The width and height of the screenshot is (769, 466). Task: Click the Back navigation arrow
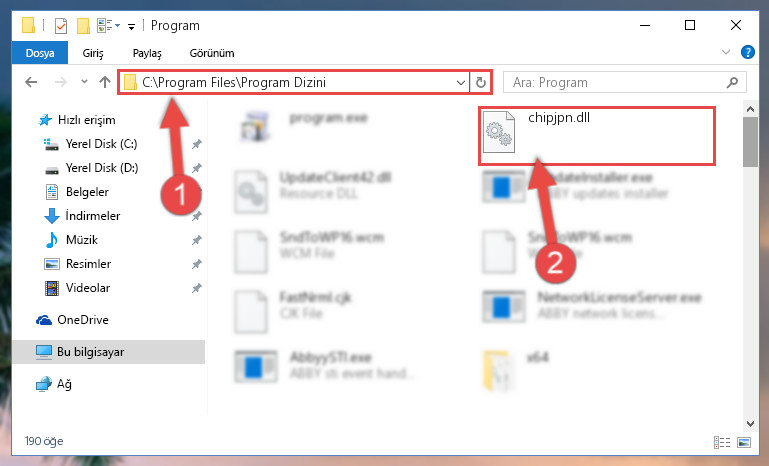point(31,82)
